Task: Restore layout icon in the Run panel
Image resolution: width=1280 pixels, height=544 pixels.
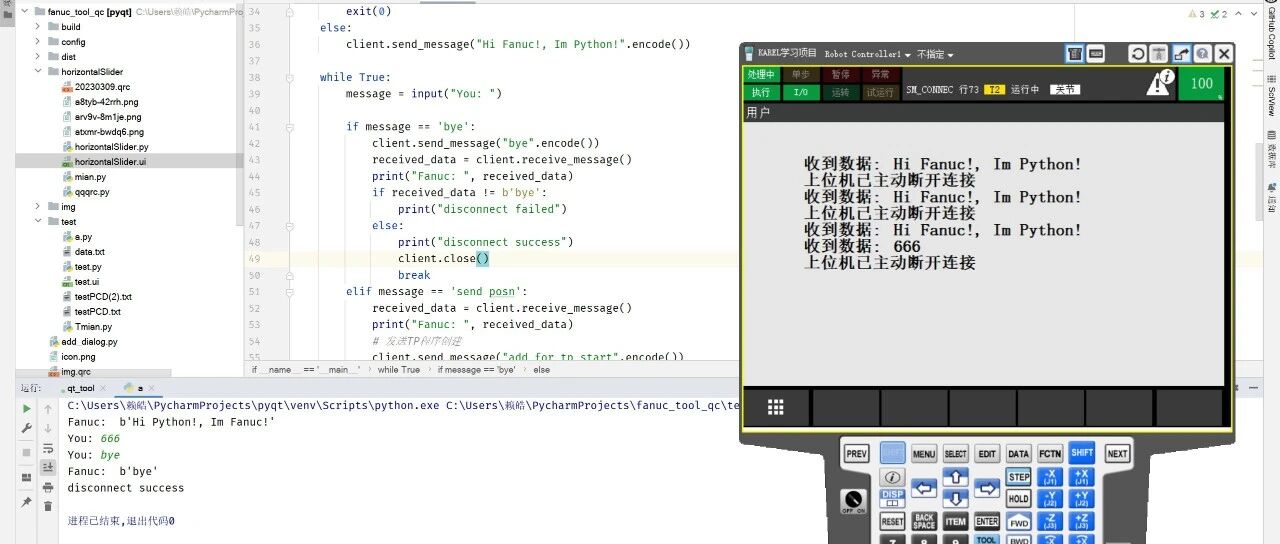Action: (x=27, y=477)
